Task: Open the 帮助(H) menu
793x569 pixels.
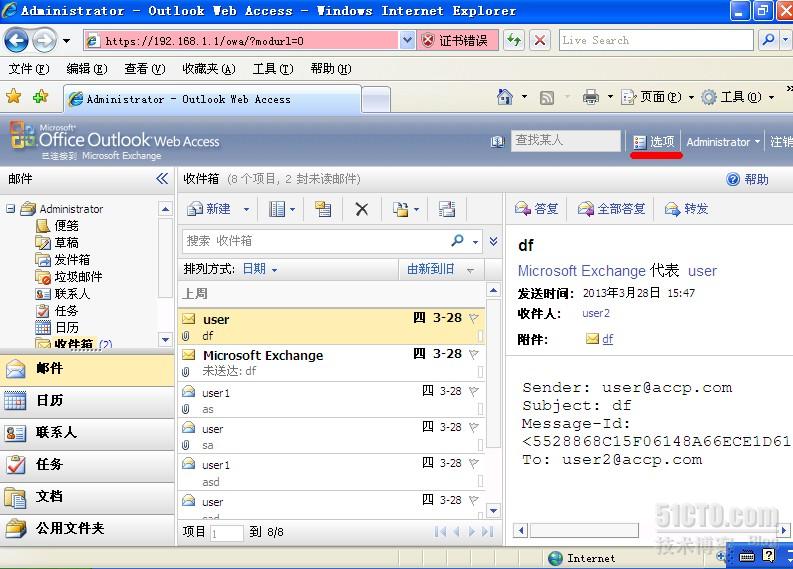Action: [x=331, y=69]
